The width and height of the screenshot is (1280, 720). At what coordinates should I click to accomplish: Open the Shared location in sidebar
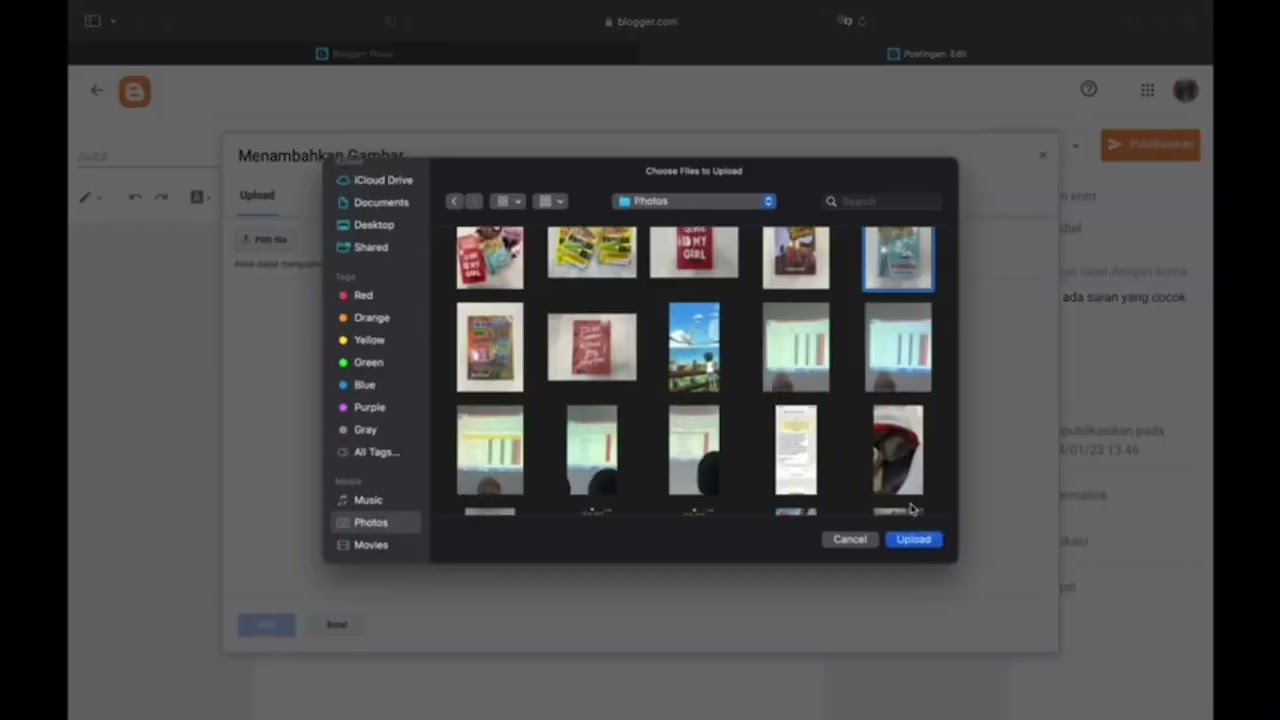(x=363, y=247)
